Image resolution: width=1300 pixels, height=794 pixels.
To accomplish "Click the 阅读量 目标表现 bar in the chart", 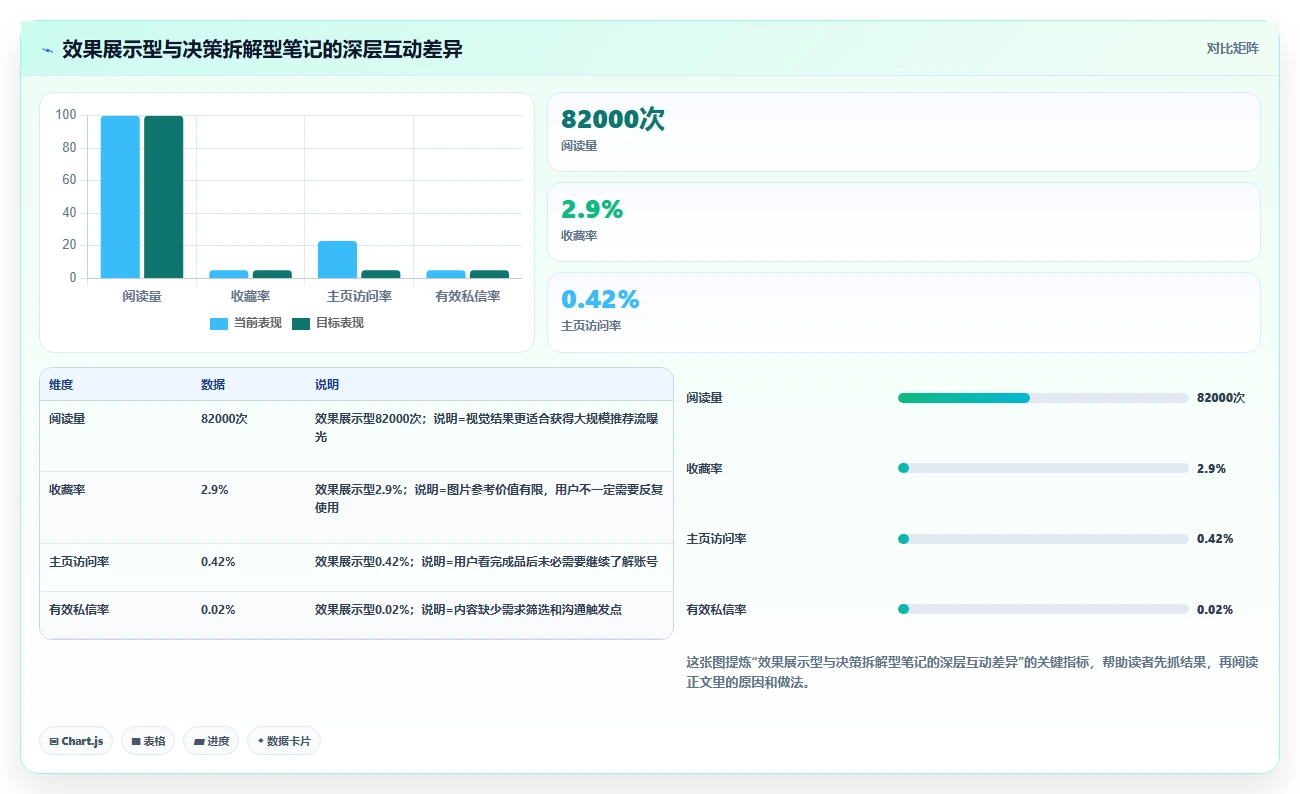I will pos(164,197).
